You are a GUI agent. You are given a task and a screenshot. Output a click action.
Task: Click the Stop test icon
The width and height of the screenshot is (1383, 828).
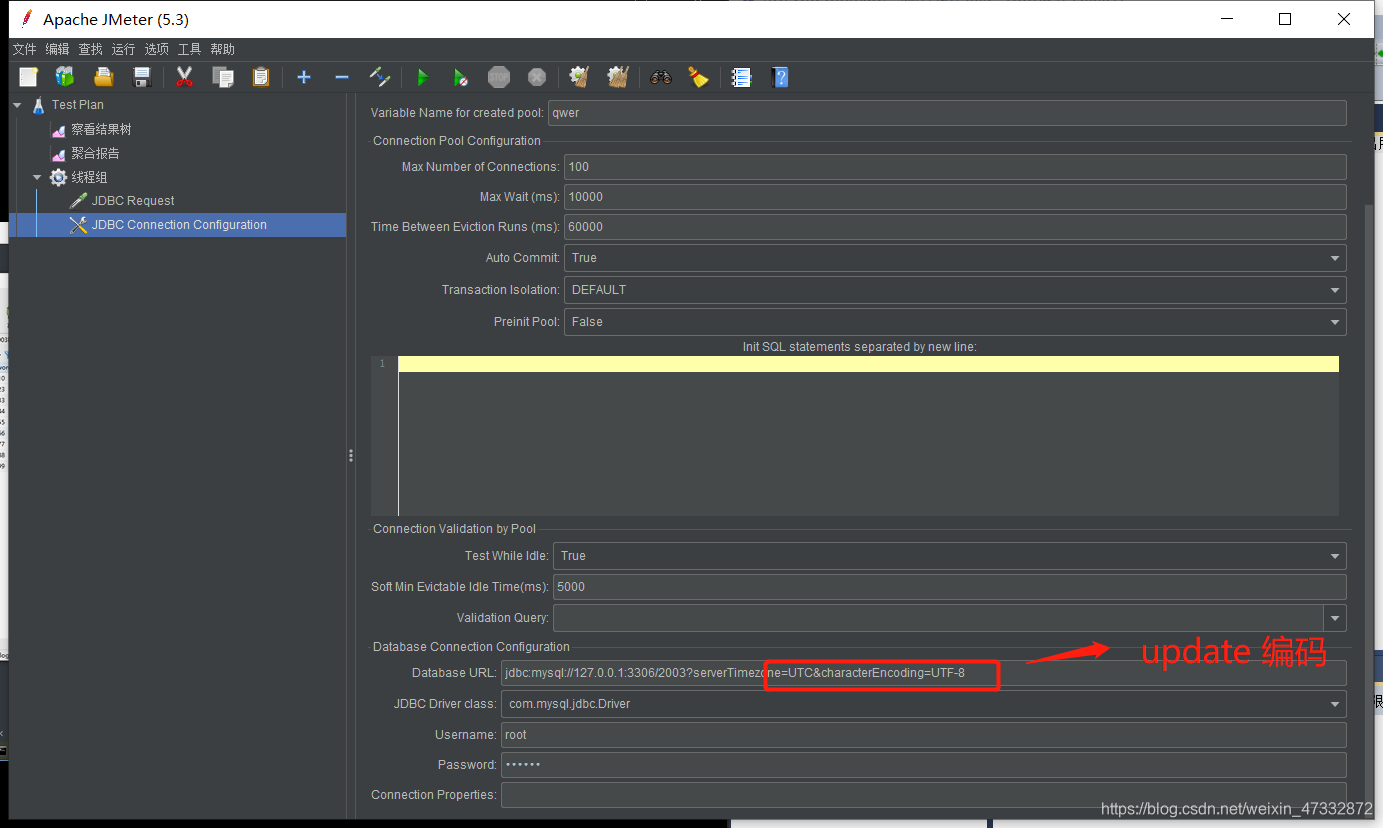(x=499, y=77)
